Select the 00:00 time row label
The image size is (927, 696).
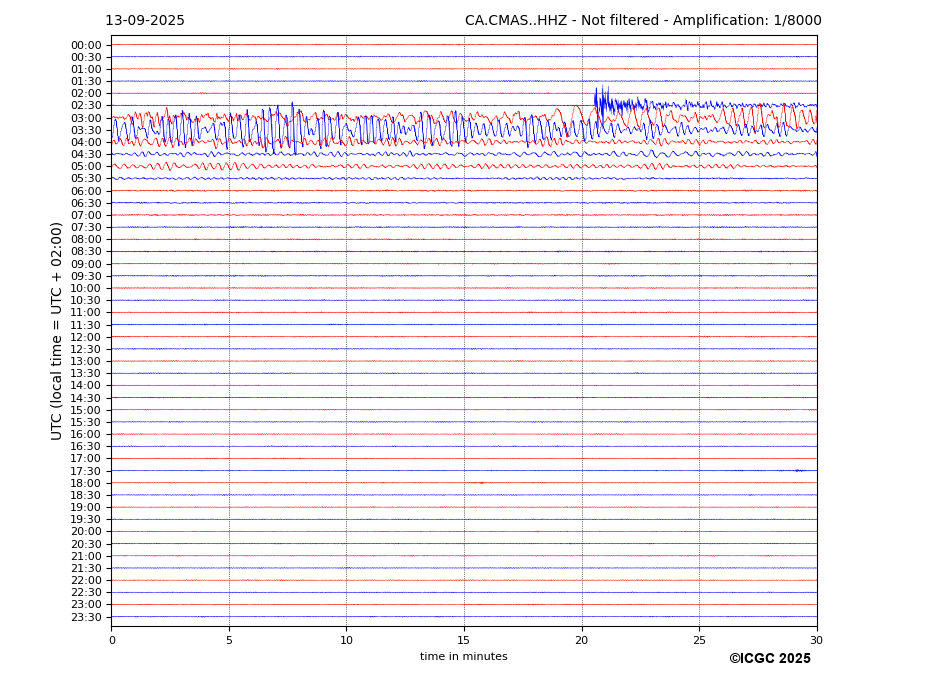pos(86,46)
